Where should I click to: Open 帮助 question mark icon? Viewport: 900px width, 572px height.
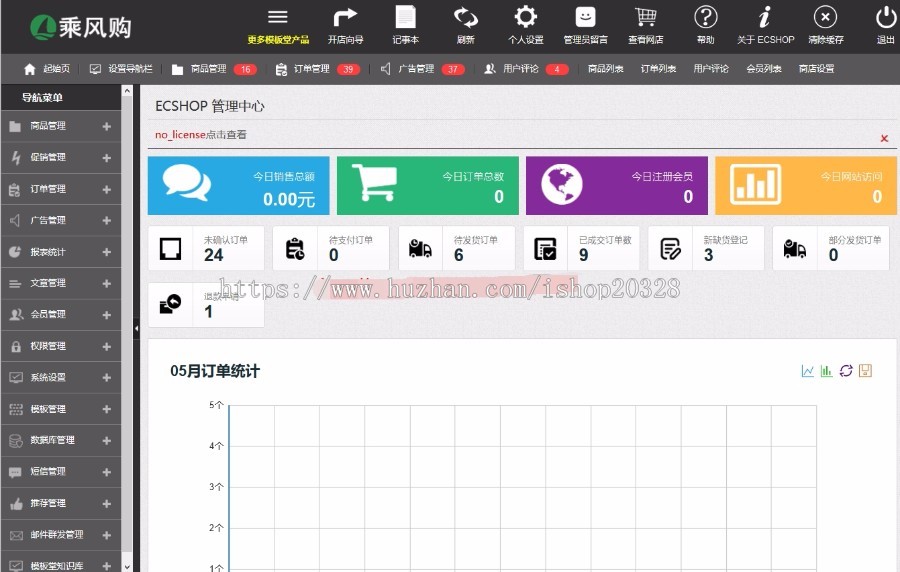pyautogui.click(x=705, y=17)
